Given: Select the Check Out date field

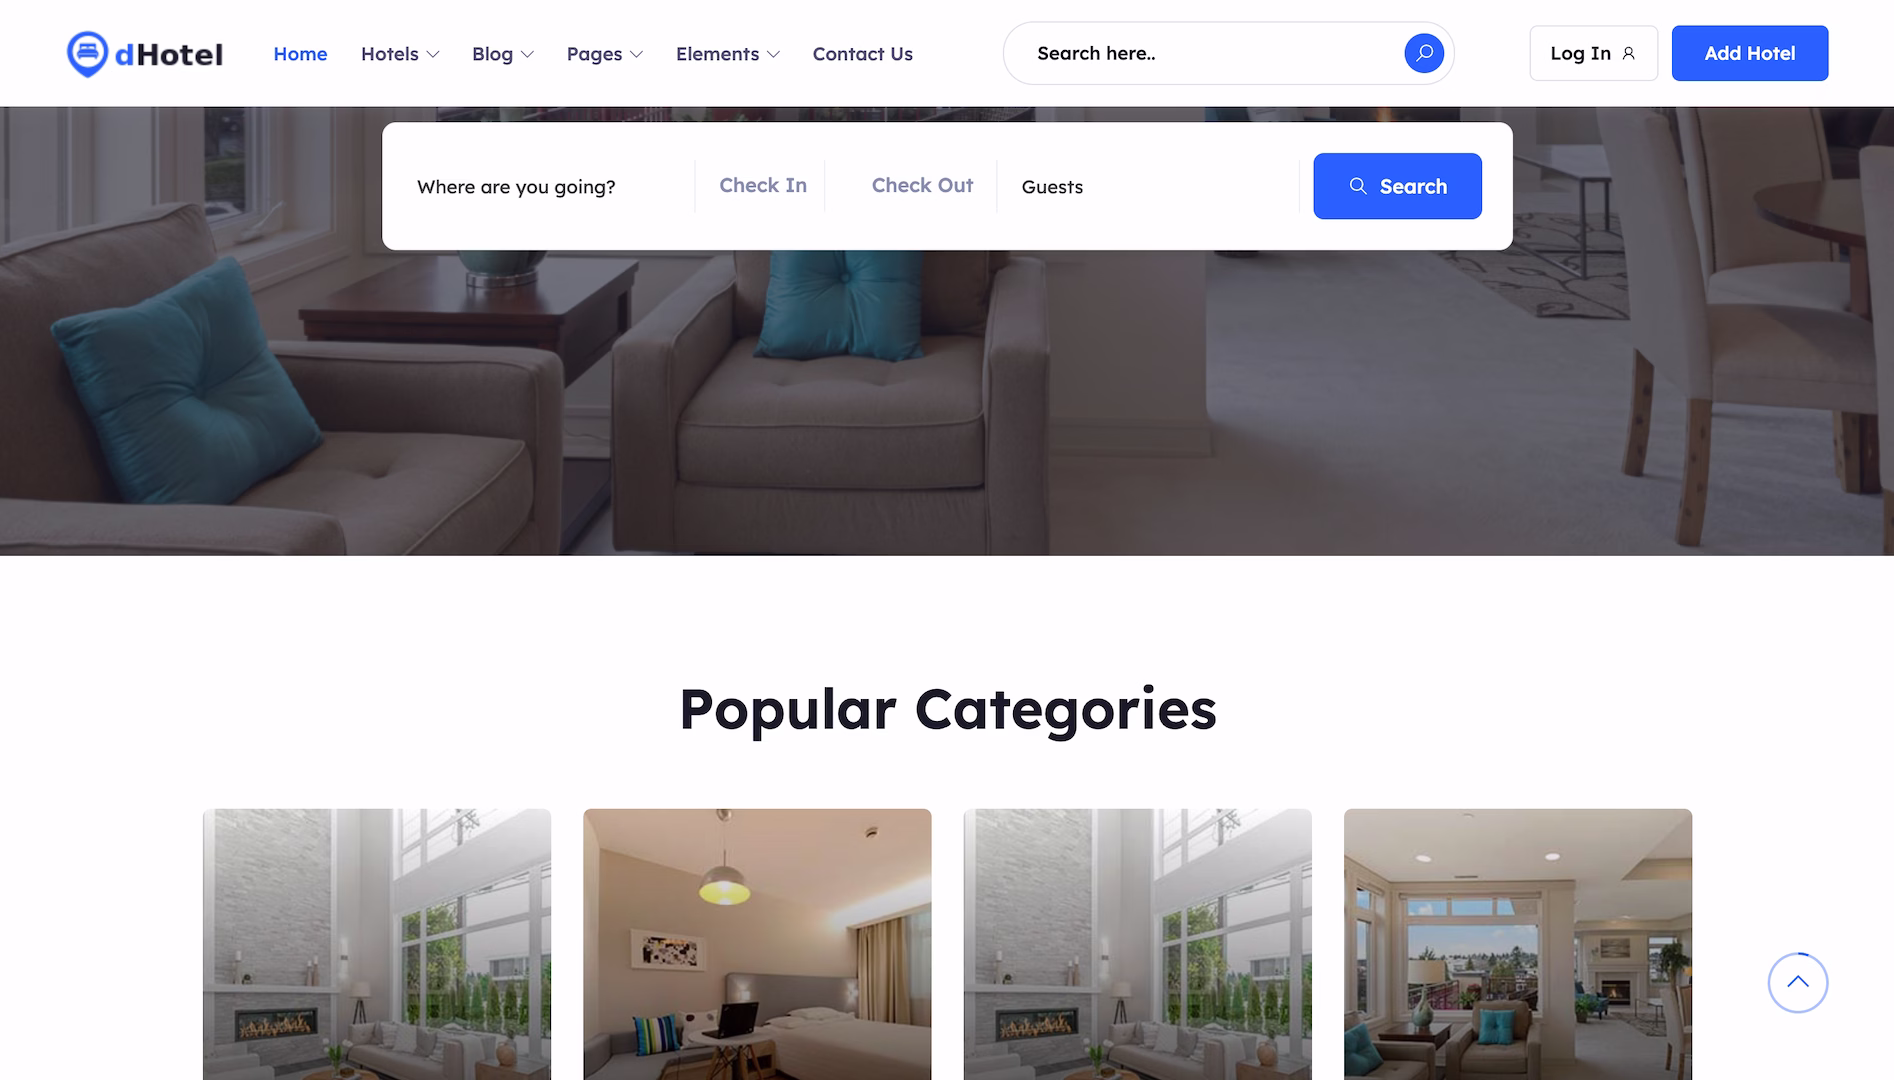Looking at the screenshot, I should pos(922,186).
